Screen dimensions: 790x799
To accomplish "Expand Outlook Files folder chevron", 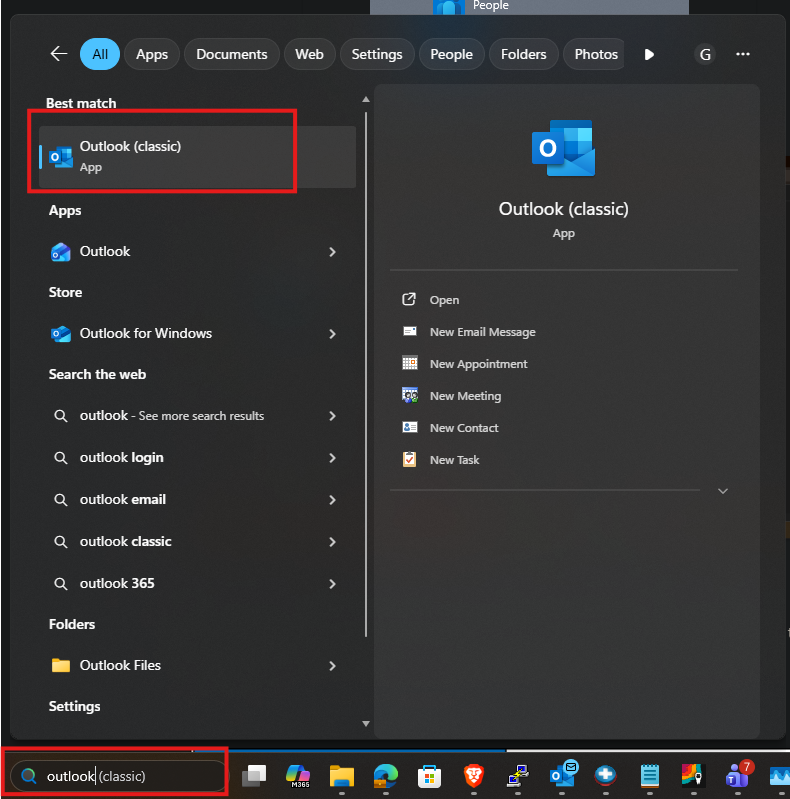I will pyautogui.click(x=332, y=666).
